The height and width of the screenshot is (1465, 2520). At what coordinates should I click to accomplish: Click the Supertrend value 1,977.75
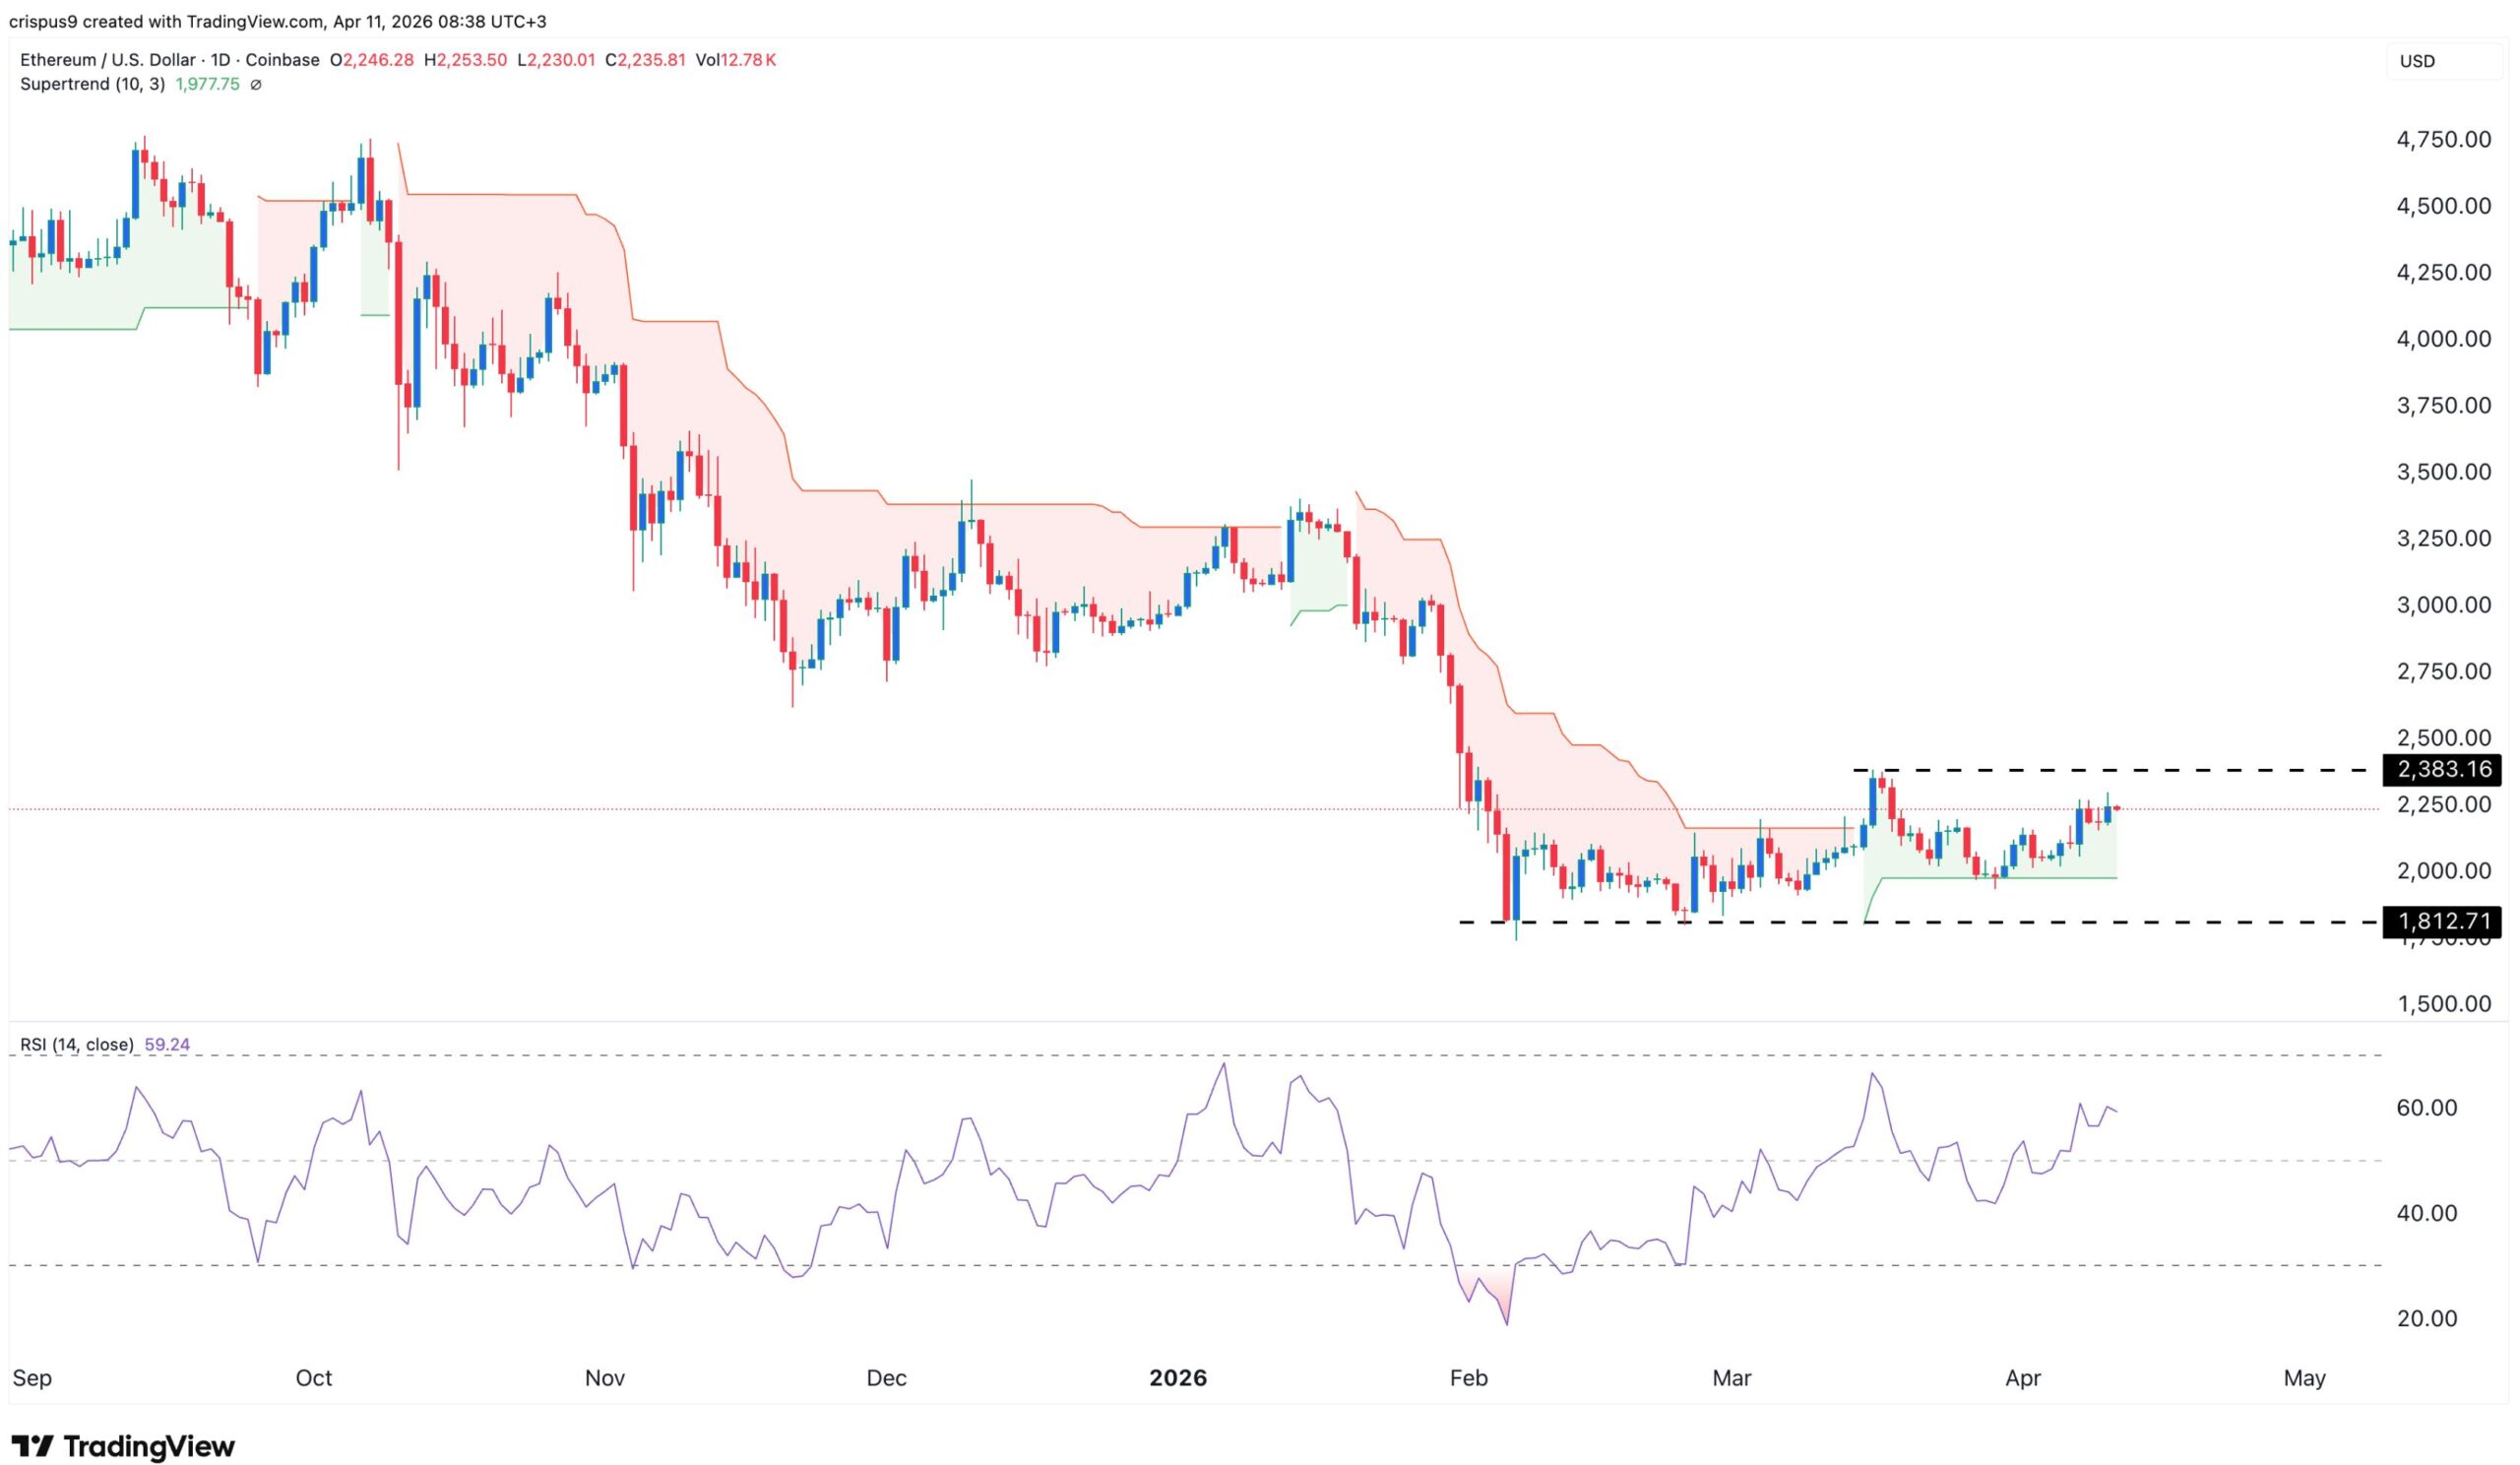coord(208,85)
